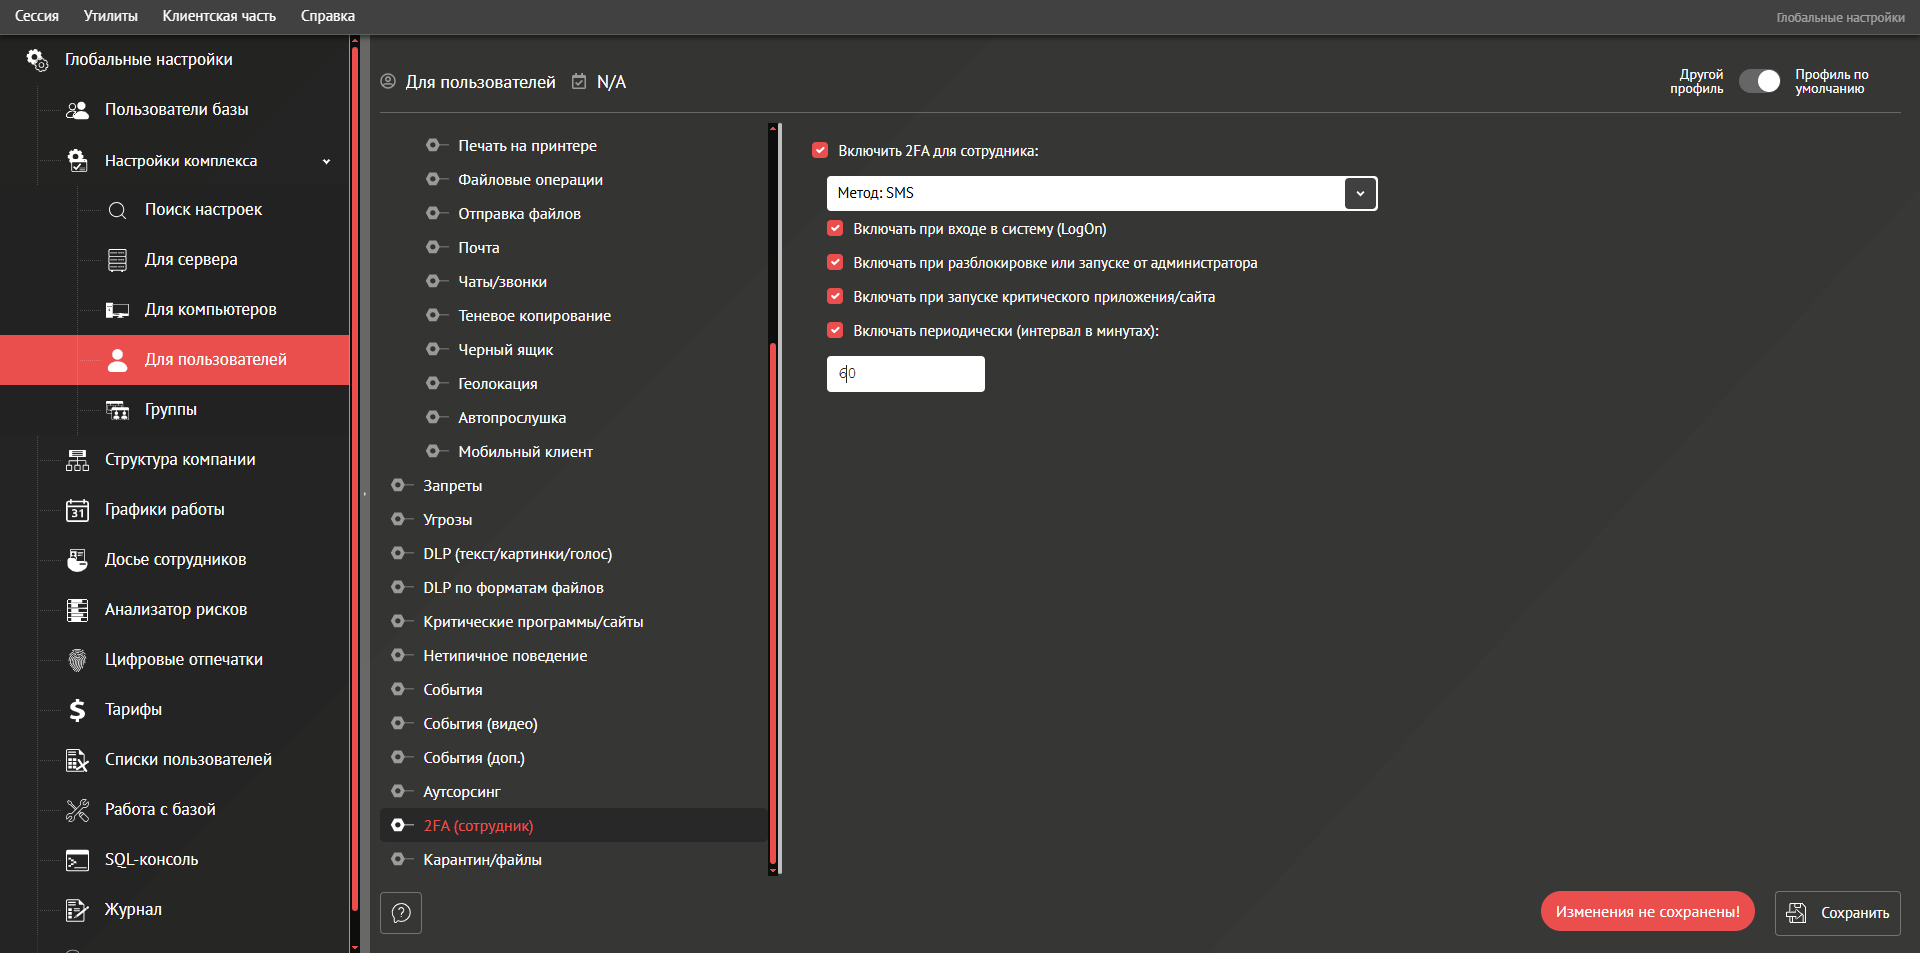Collapse the Настройки комплекса section arrow
This screenshot has height=953, width=1920.
pos(326,161)
